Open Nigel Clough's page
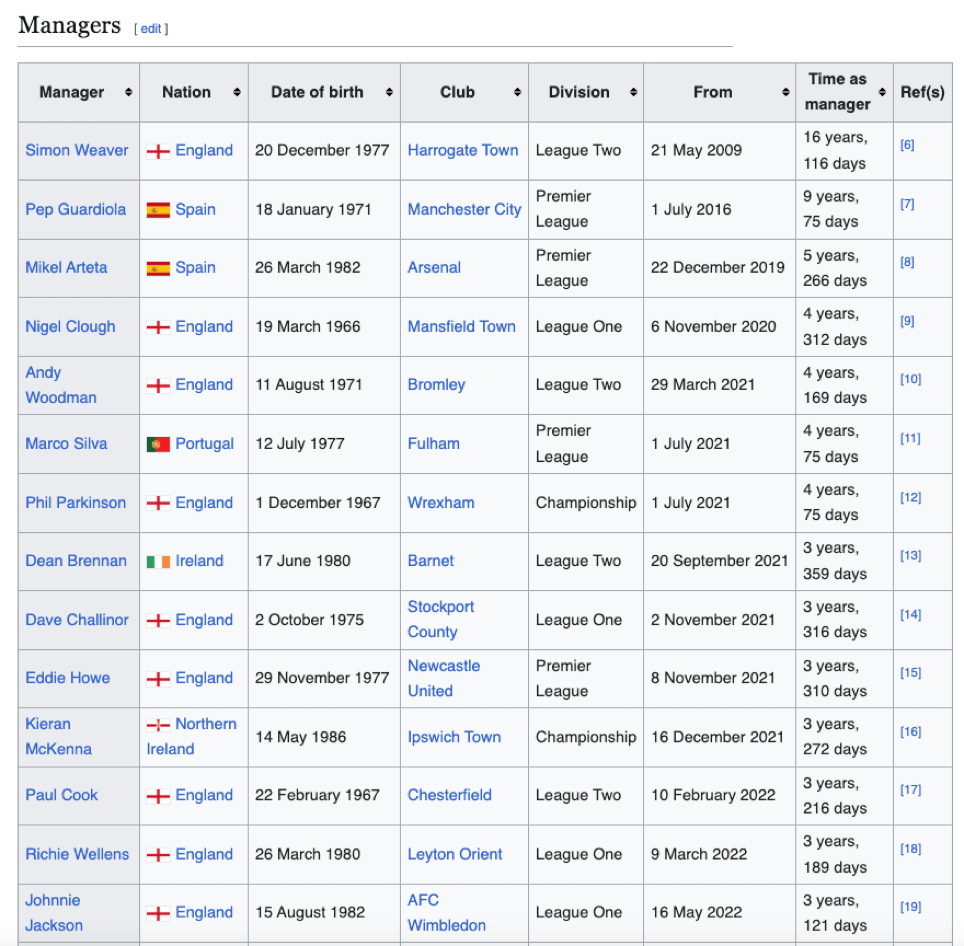This screenshot has height=946, width=964. [x=70, y=327]
